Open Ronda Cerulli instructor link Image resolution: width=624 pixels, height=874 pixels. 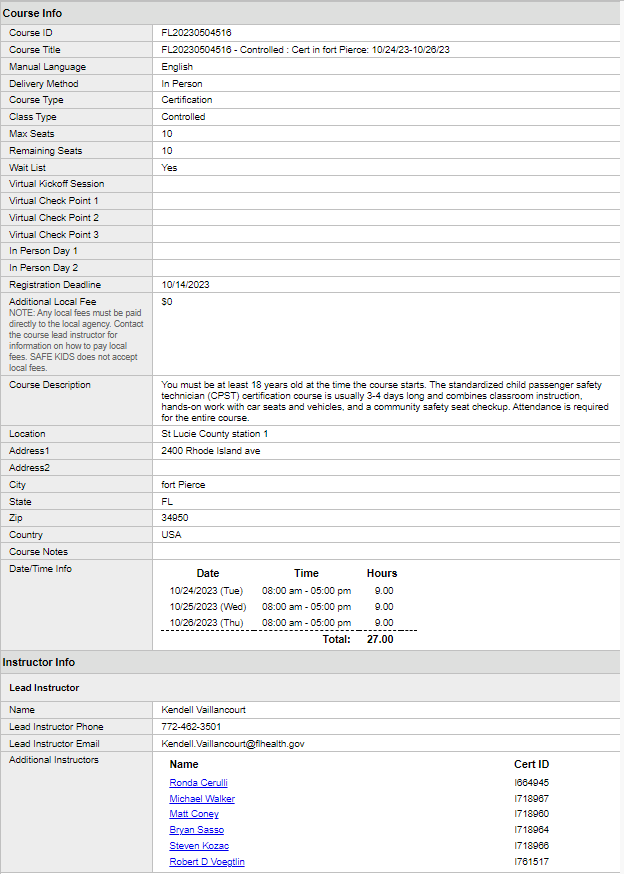[198, 783]
